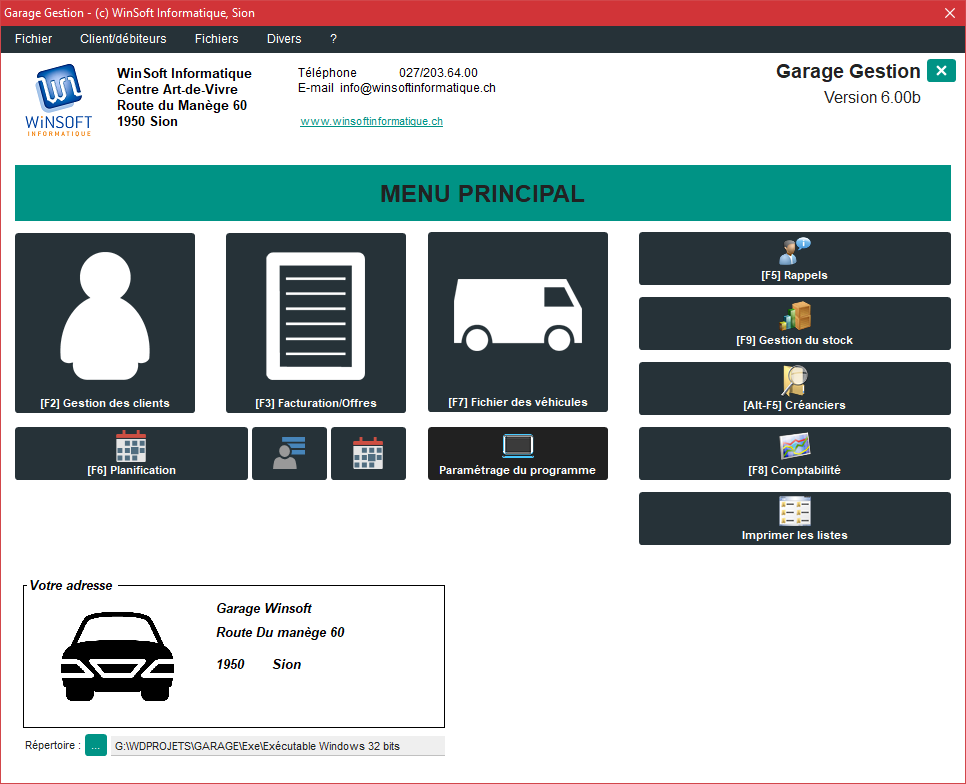
Task: Open the Client/débiteurs menu
Action: click(123, 39)
